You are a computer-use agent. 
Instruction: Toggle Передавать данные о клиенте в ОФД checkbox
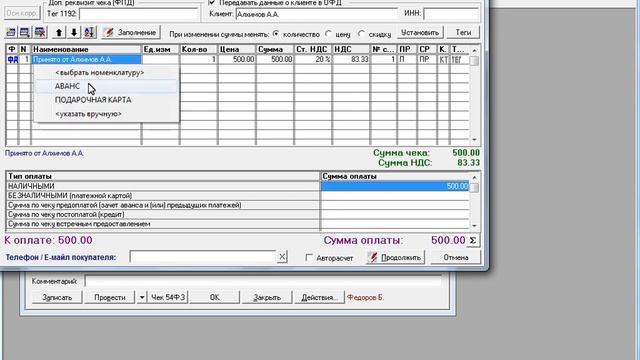click(211, 2)
